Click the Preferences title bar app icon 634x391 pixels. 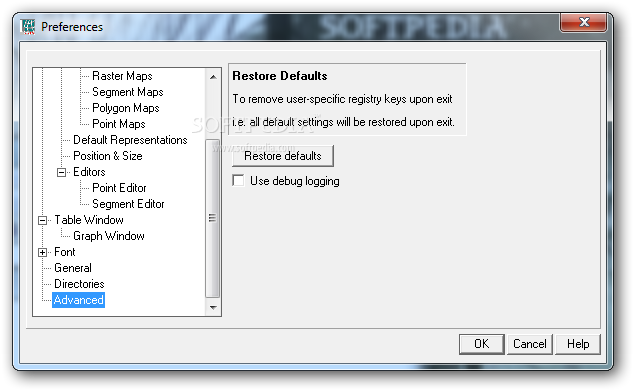(28, 27)
